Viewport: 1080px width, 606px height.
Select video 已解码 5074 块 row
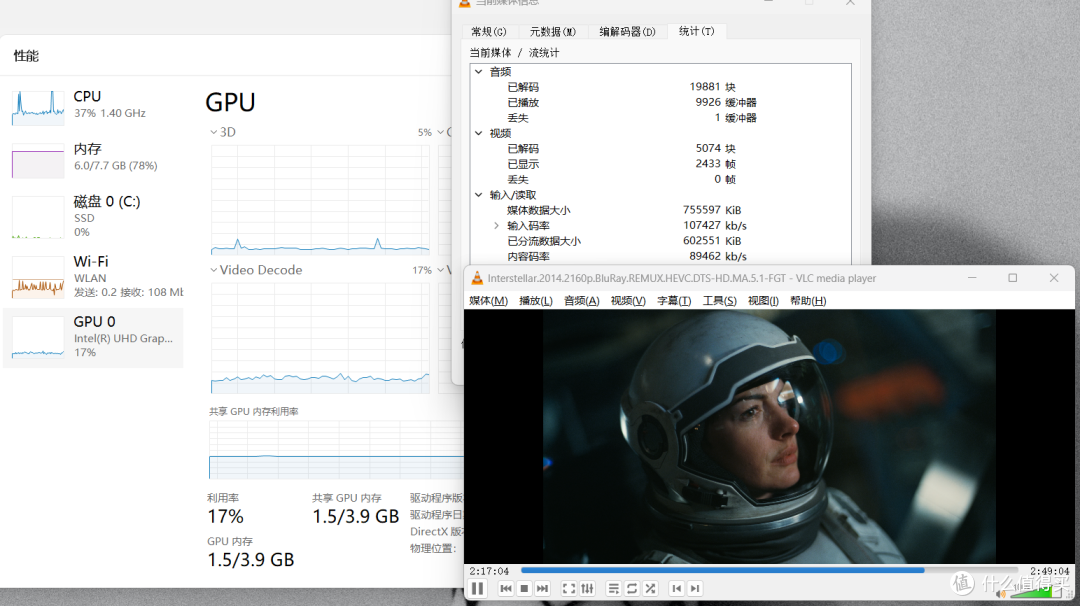point(661,148)
